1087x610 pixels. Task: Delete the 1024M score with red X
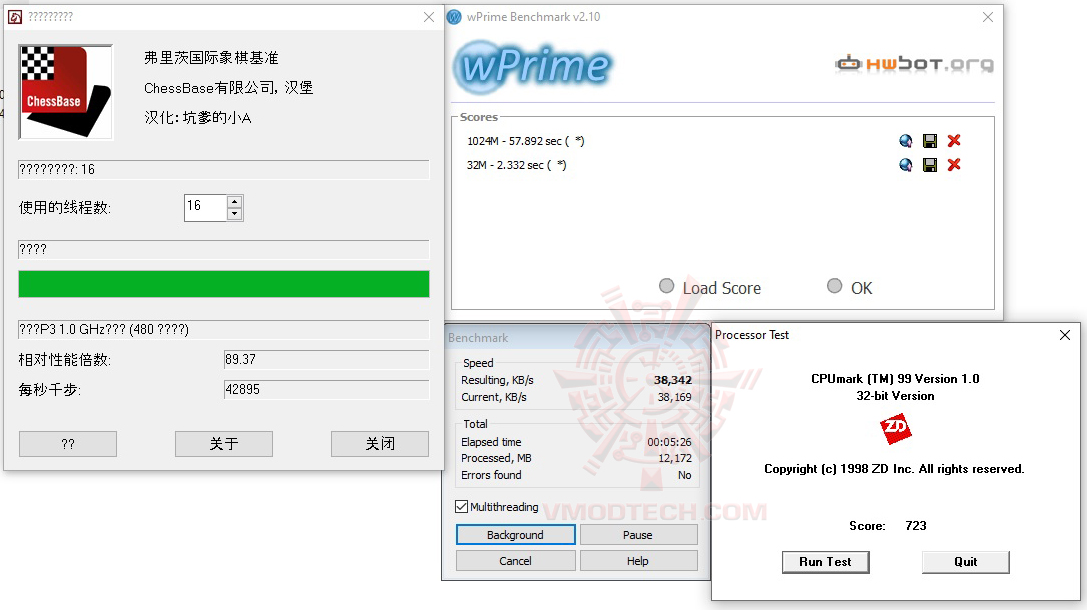(954, 141)
